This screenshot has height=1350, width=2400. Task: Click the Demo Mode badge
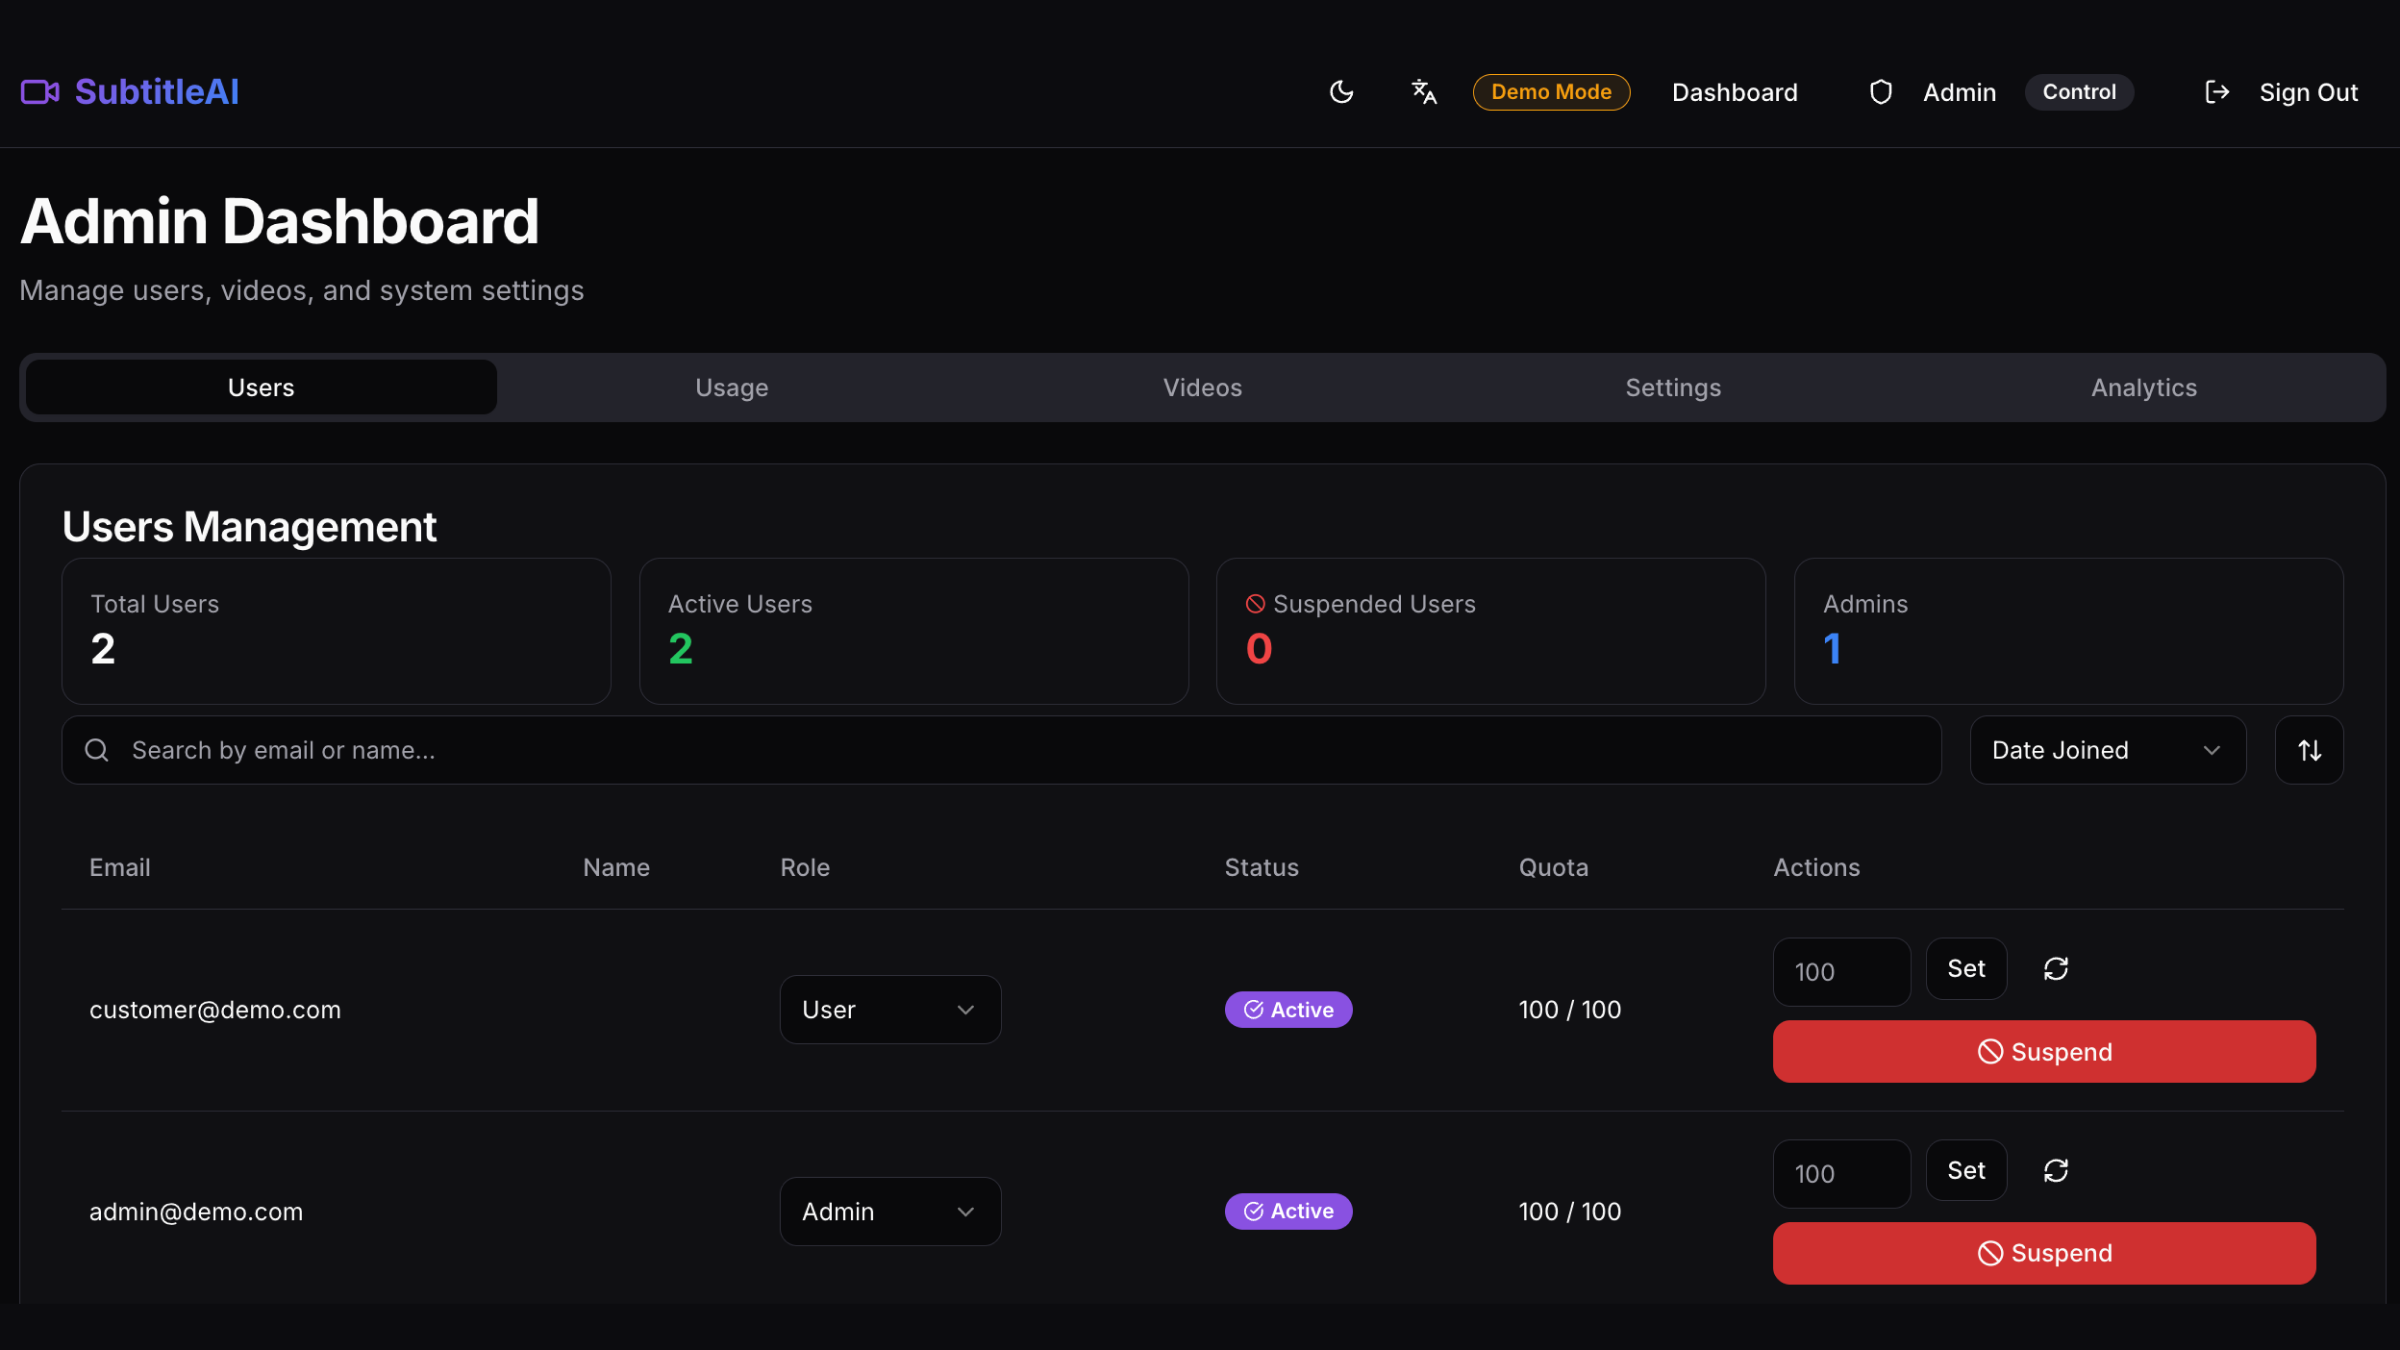(x=1551, y=92)
